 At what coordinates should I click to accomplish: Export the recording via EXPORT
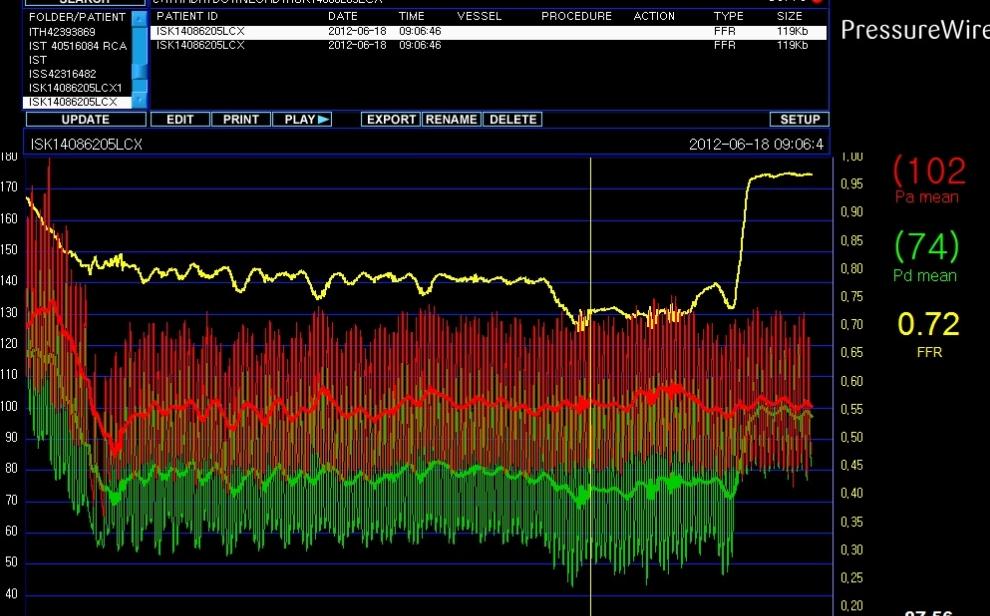[x=391, y=119]
